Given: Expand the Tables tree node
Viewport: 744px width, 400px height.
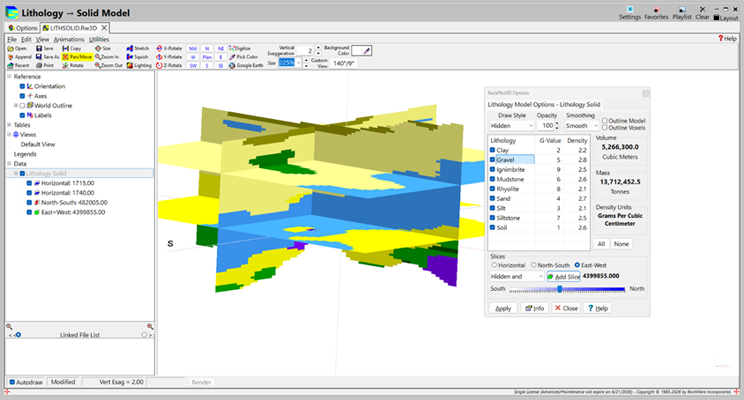Looking at the screenshot, I should point(9,125).
